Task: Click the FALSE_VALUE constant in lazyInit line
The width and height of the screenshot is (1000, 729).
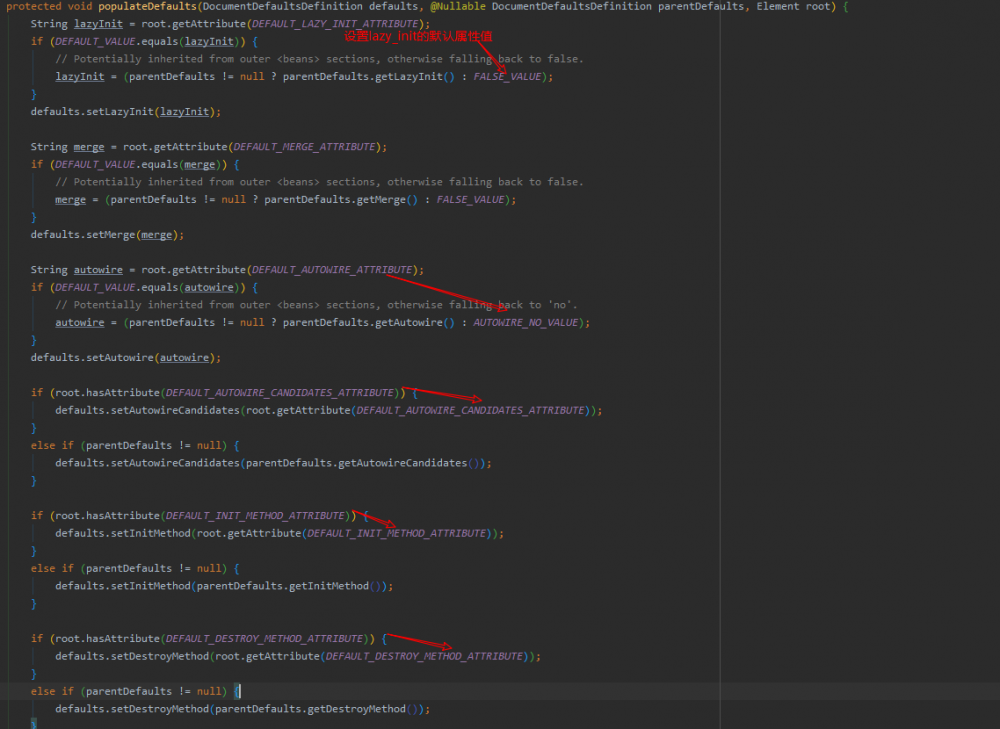Action: pyautogui.click(x=507, y=77)
